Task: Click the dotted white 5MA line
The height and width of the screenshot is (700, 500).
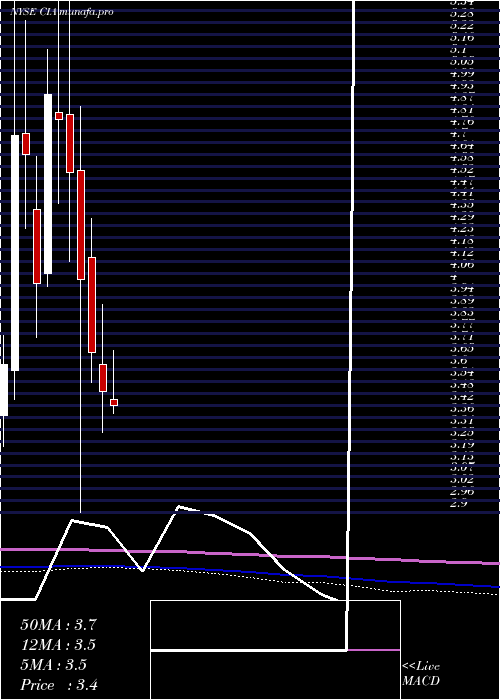Action: 250,577
